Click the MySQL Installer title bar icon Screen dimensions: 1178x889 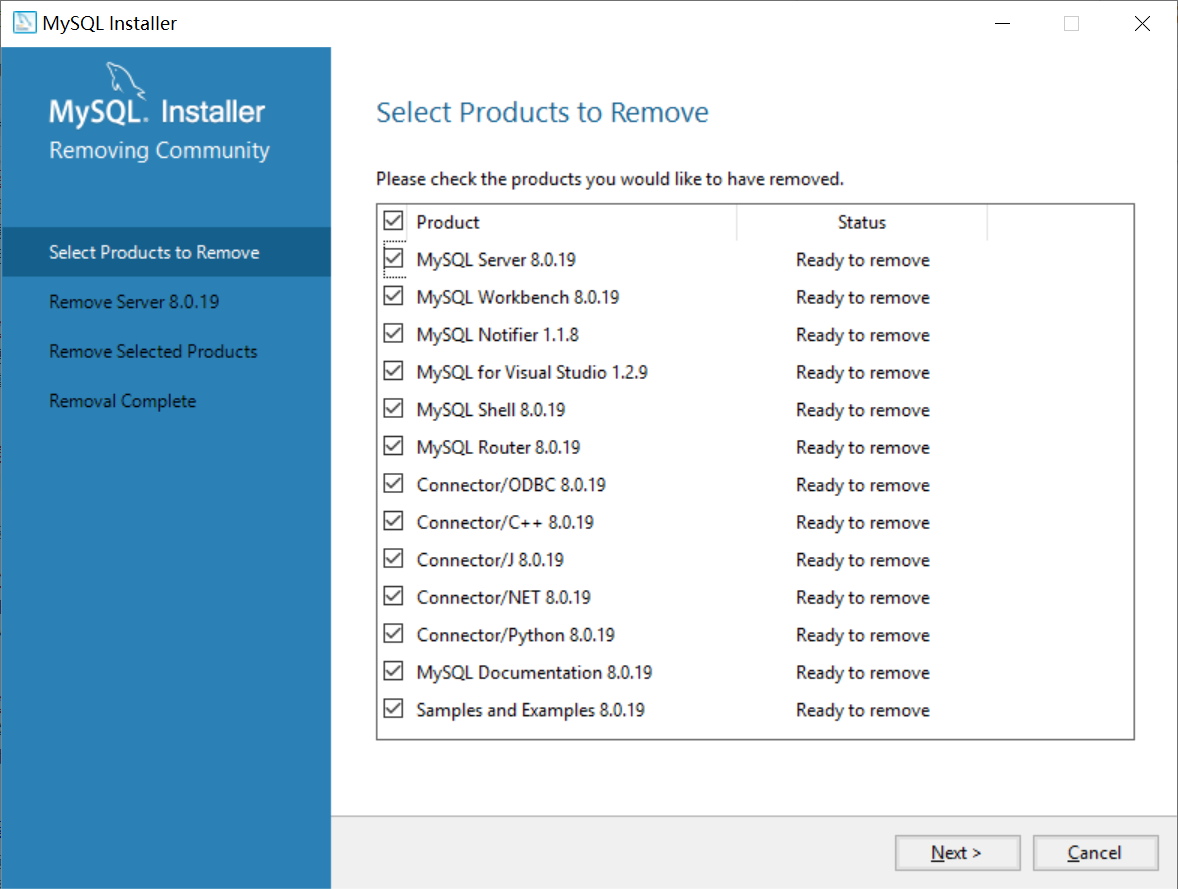pos(24,23)
